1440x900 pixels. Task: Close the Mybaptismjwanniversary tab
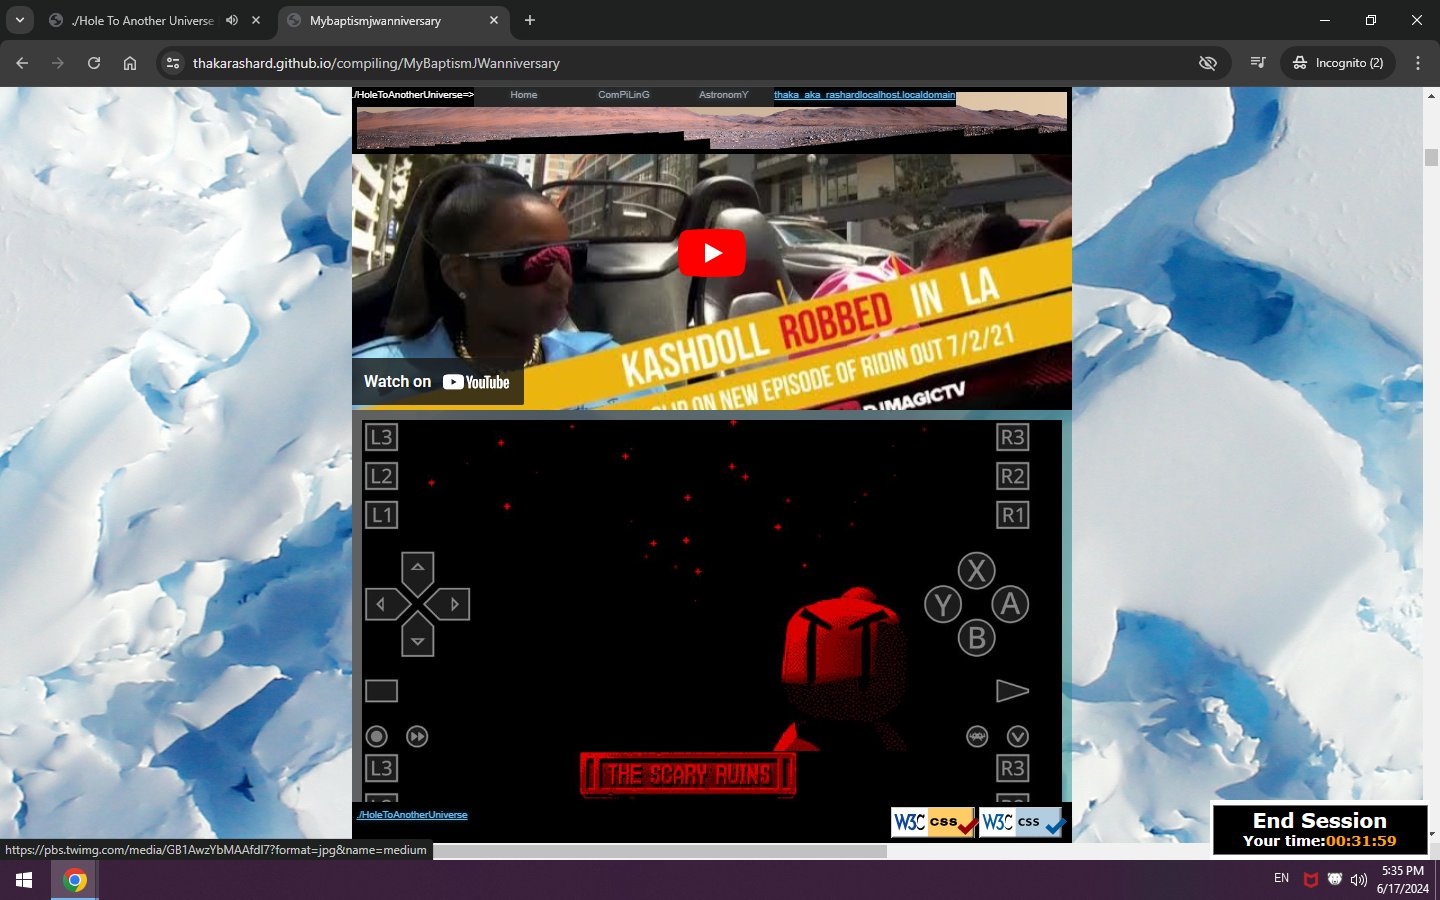point(494,20)
